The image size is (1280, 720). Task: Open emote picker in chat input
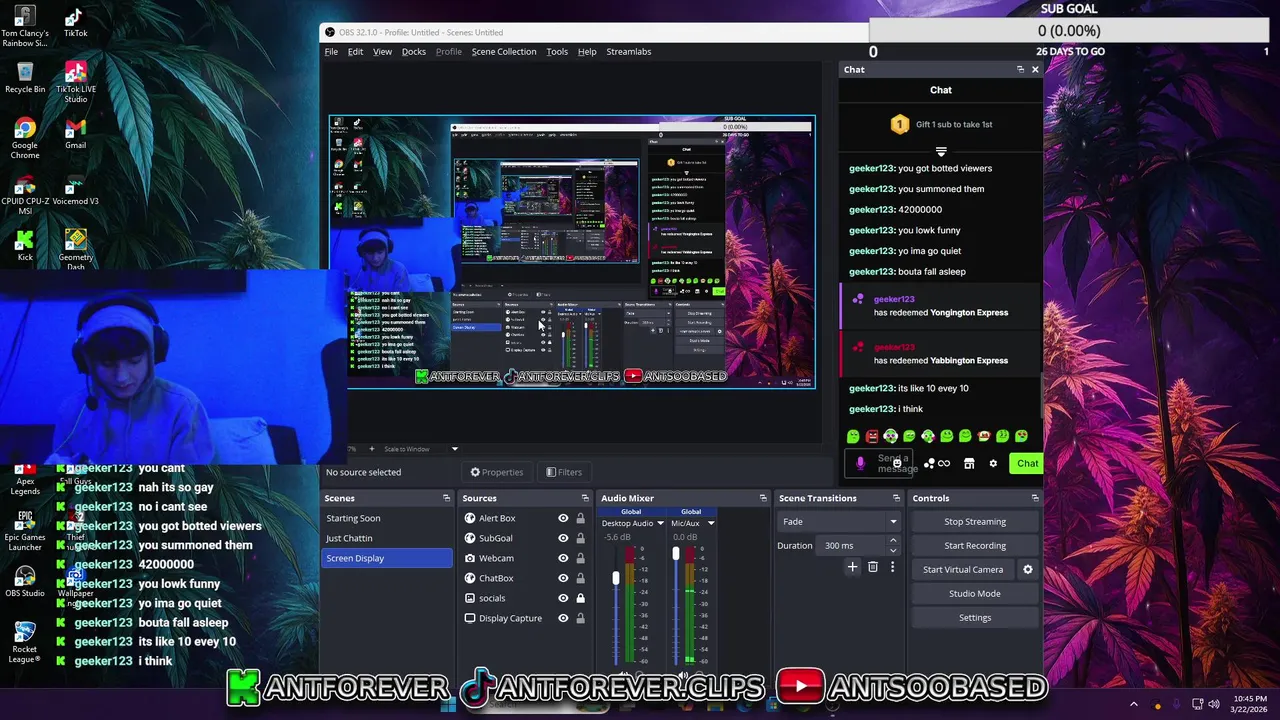pyautogui.click(x=897, y=463)
